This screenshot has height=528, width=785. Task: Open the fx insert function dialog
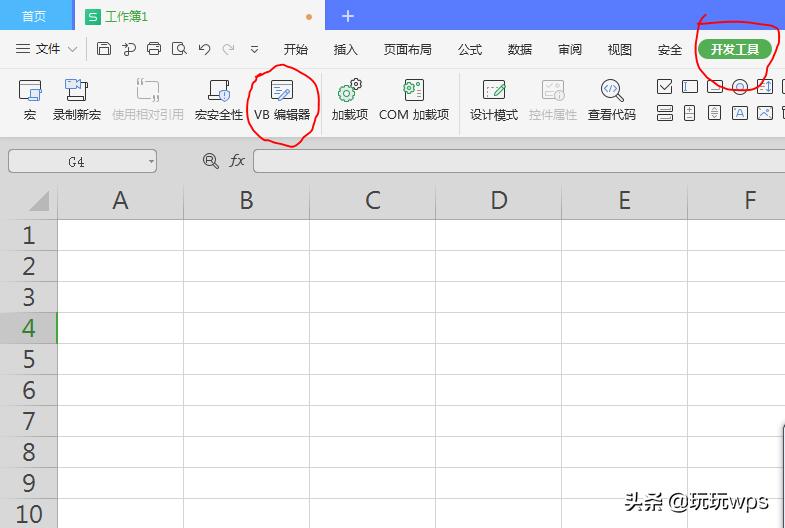point(237,161)
